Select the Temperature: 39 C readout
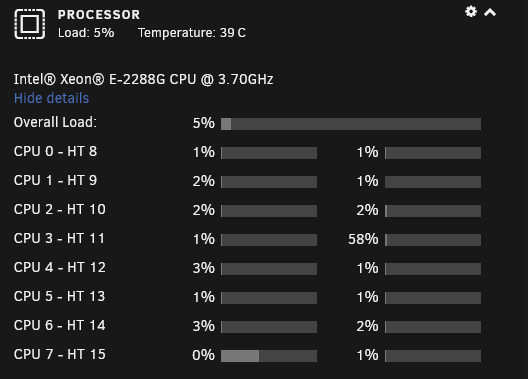 [192, 33]
